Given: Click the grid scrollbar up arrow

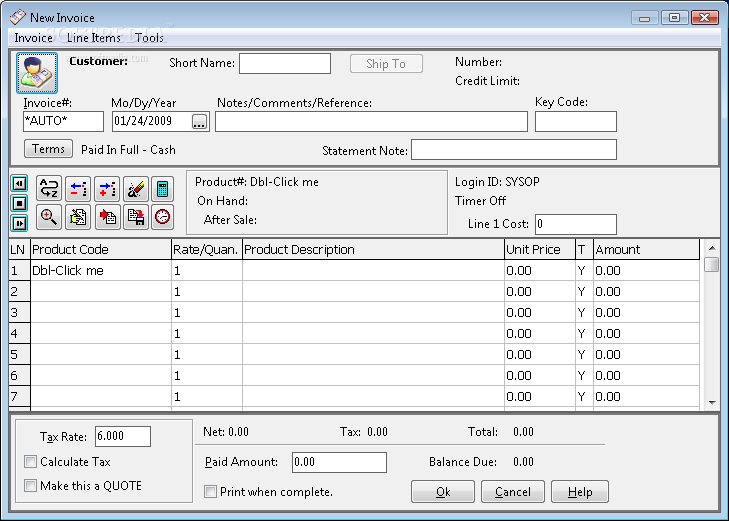Looking at the screenshot, I should point(712,248).
